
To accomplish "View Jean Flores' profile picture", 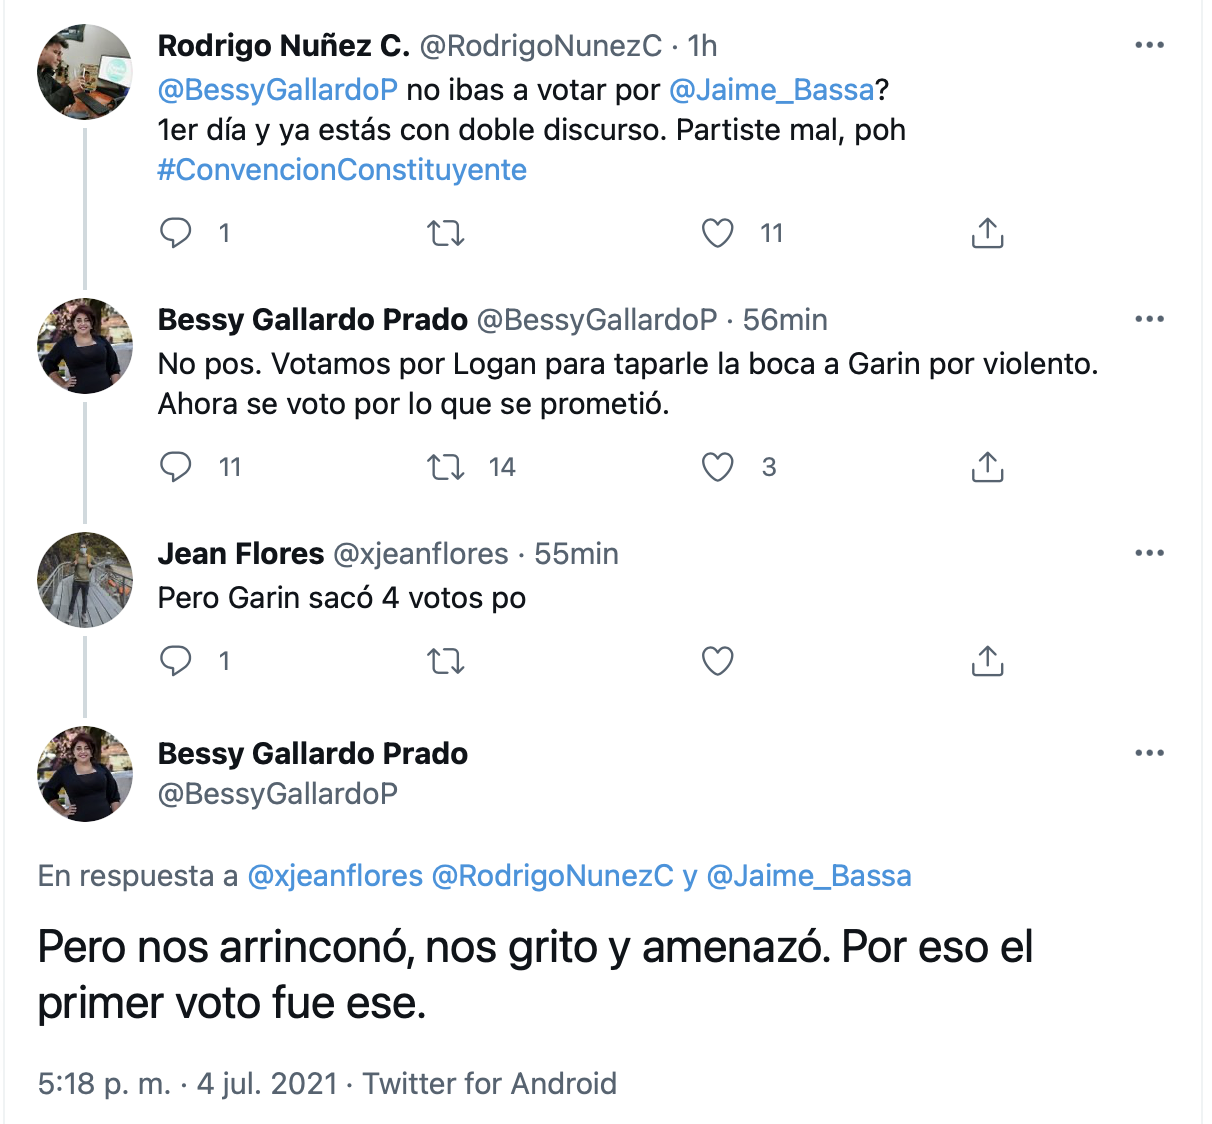I will tap(85, 580).
